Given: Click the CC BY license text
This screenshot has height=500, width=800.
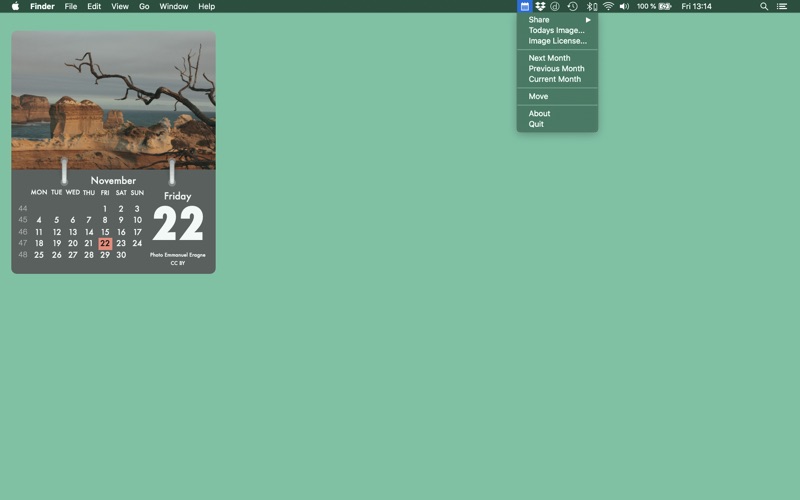Looking at the screenshot, I should pyautogui.click(x=178, y=263).
